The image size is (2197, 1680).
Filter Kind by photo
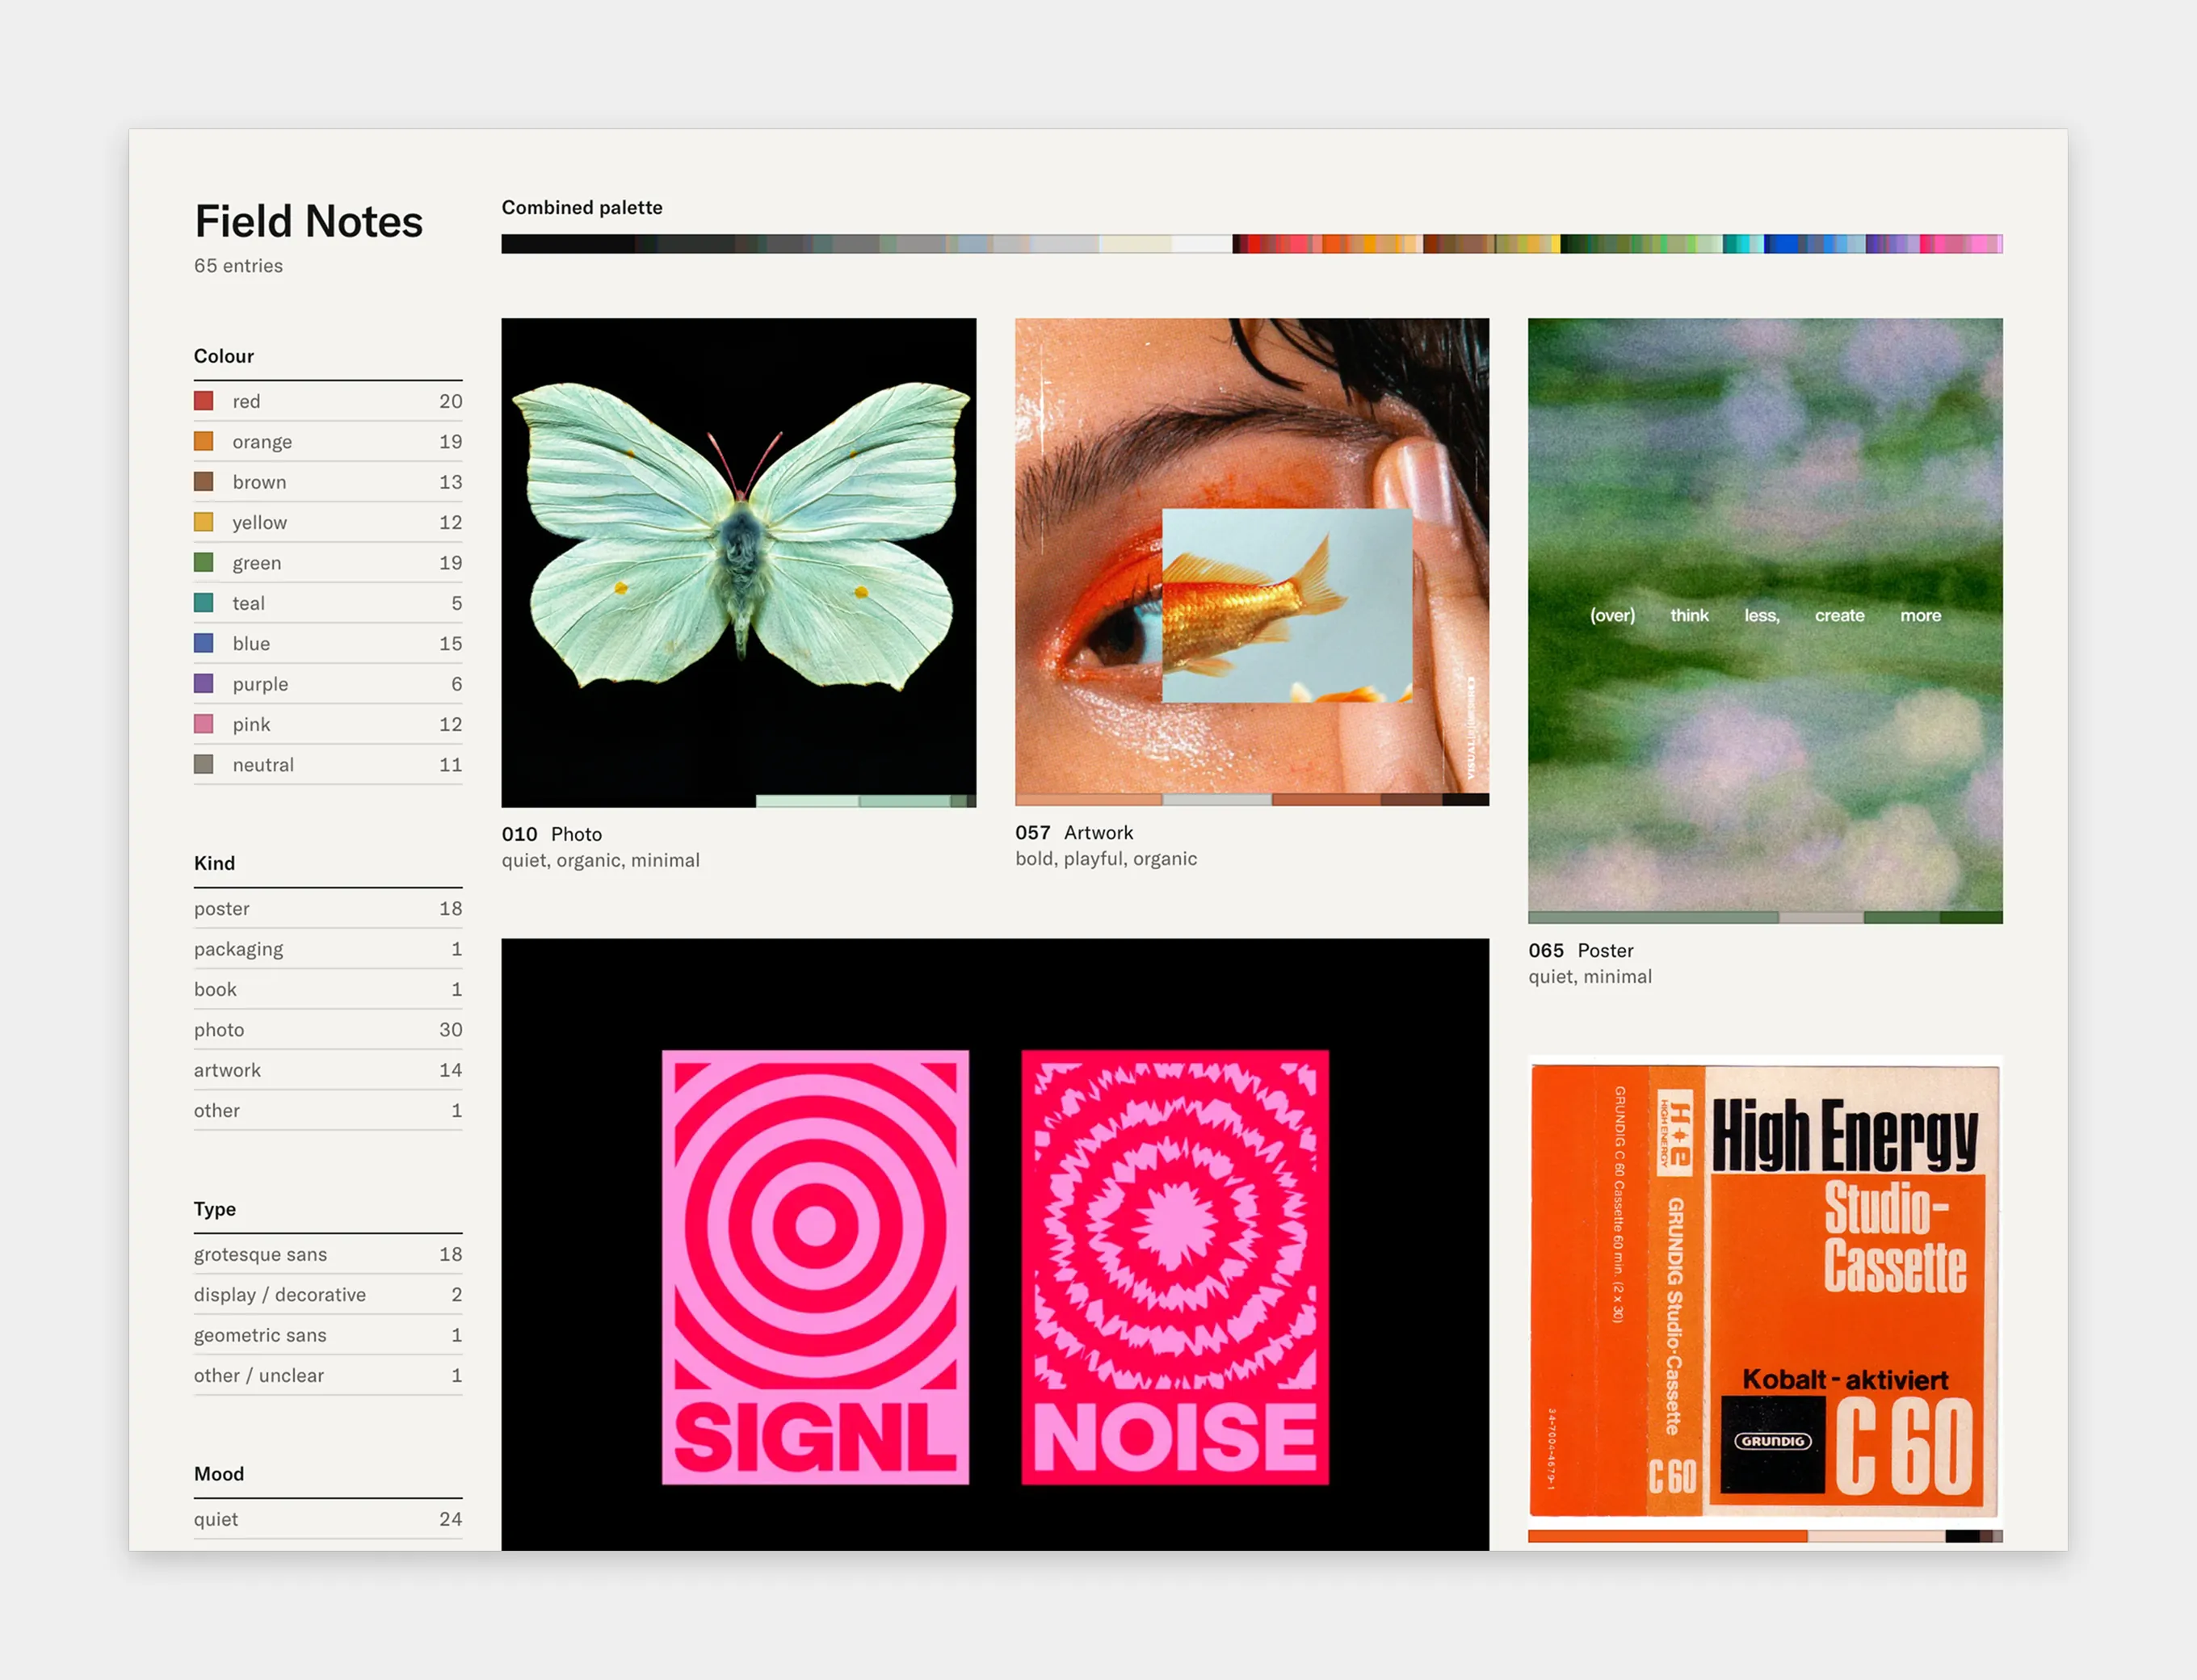point(328,1030)
